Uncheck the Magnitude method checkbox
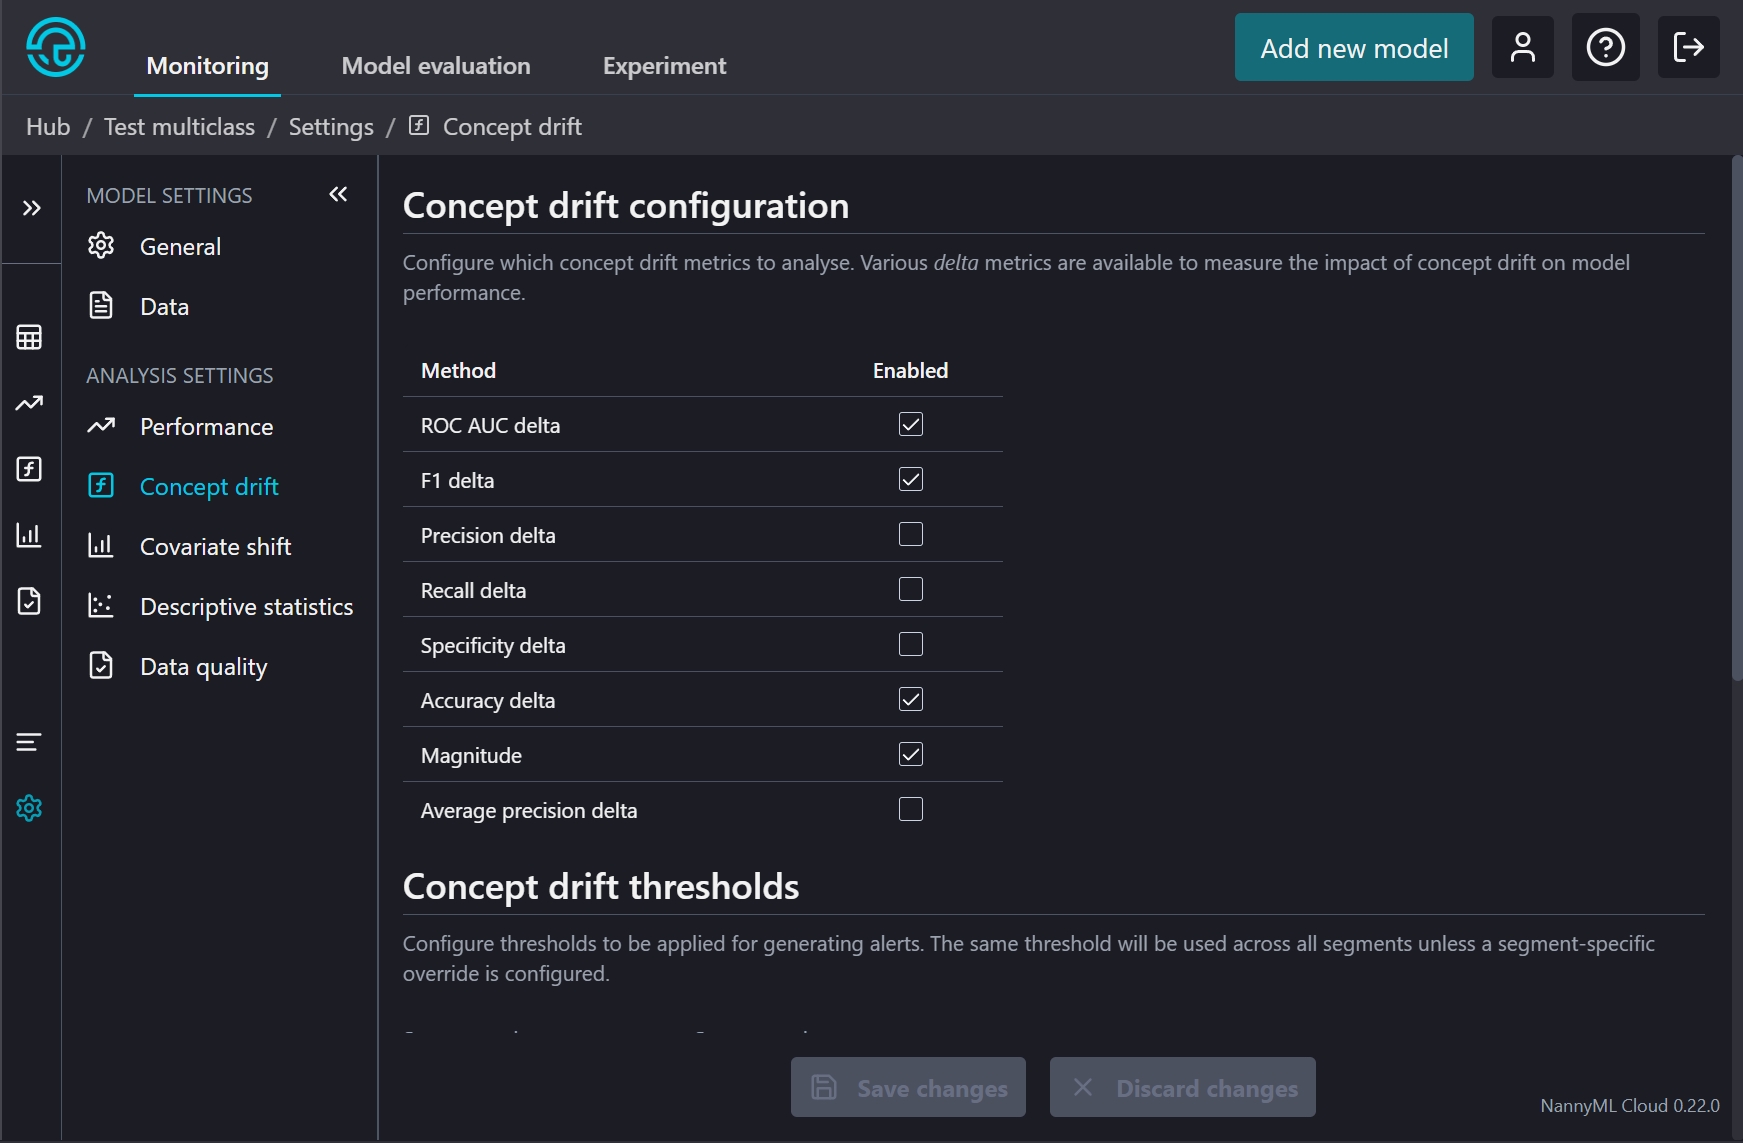1743x1143 pixels. click(910, 755)
